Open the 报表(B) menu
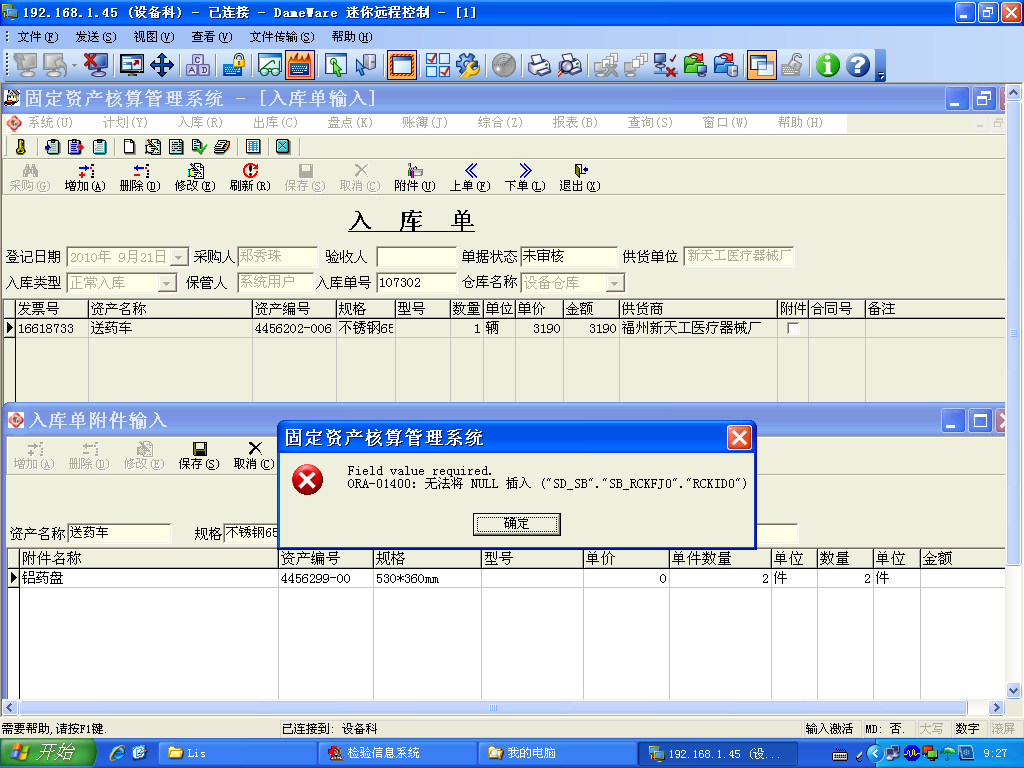The width and height of the screenshot is (1024, 768). [575, 123]
